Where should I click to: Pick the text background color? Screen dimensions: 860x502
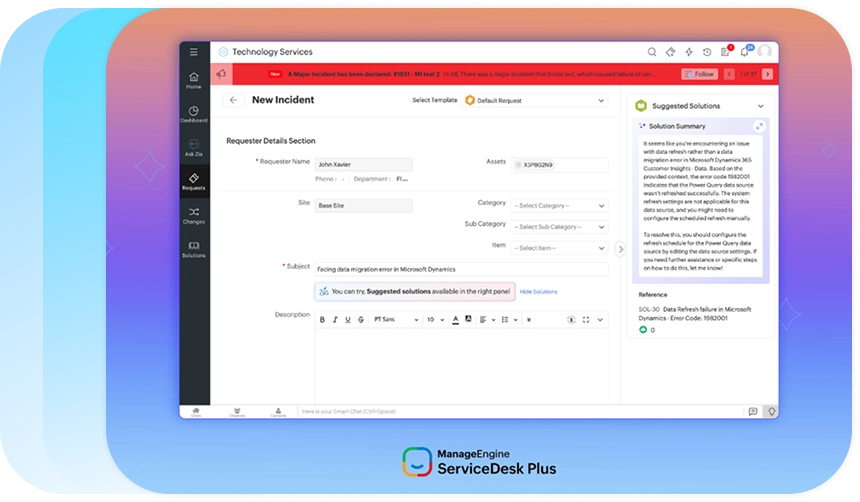(x=468, y=319)
